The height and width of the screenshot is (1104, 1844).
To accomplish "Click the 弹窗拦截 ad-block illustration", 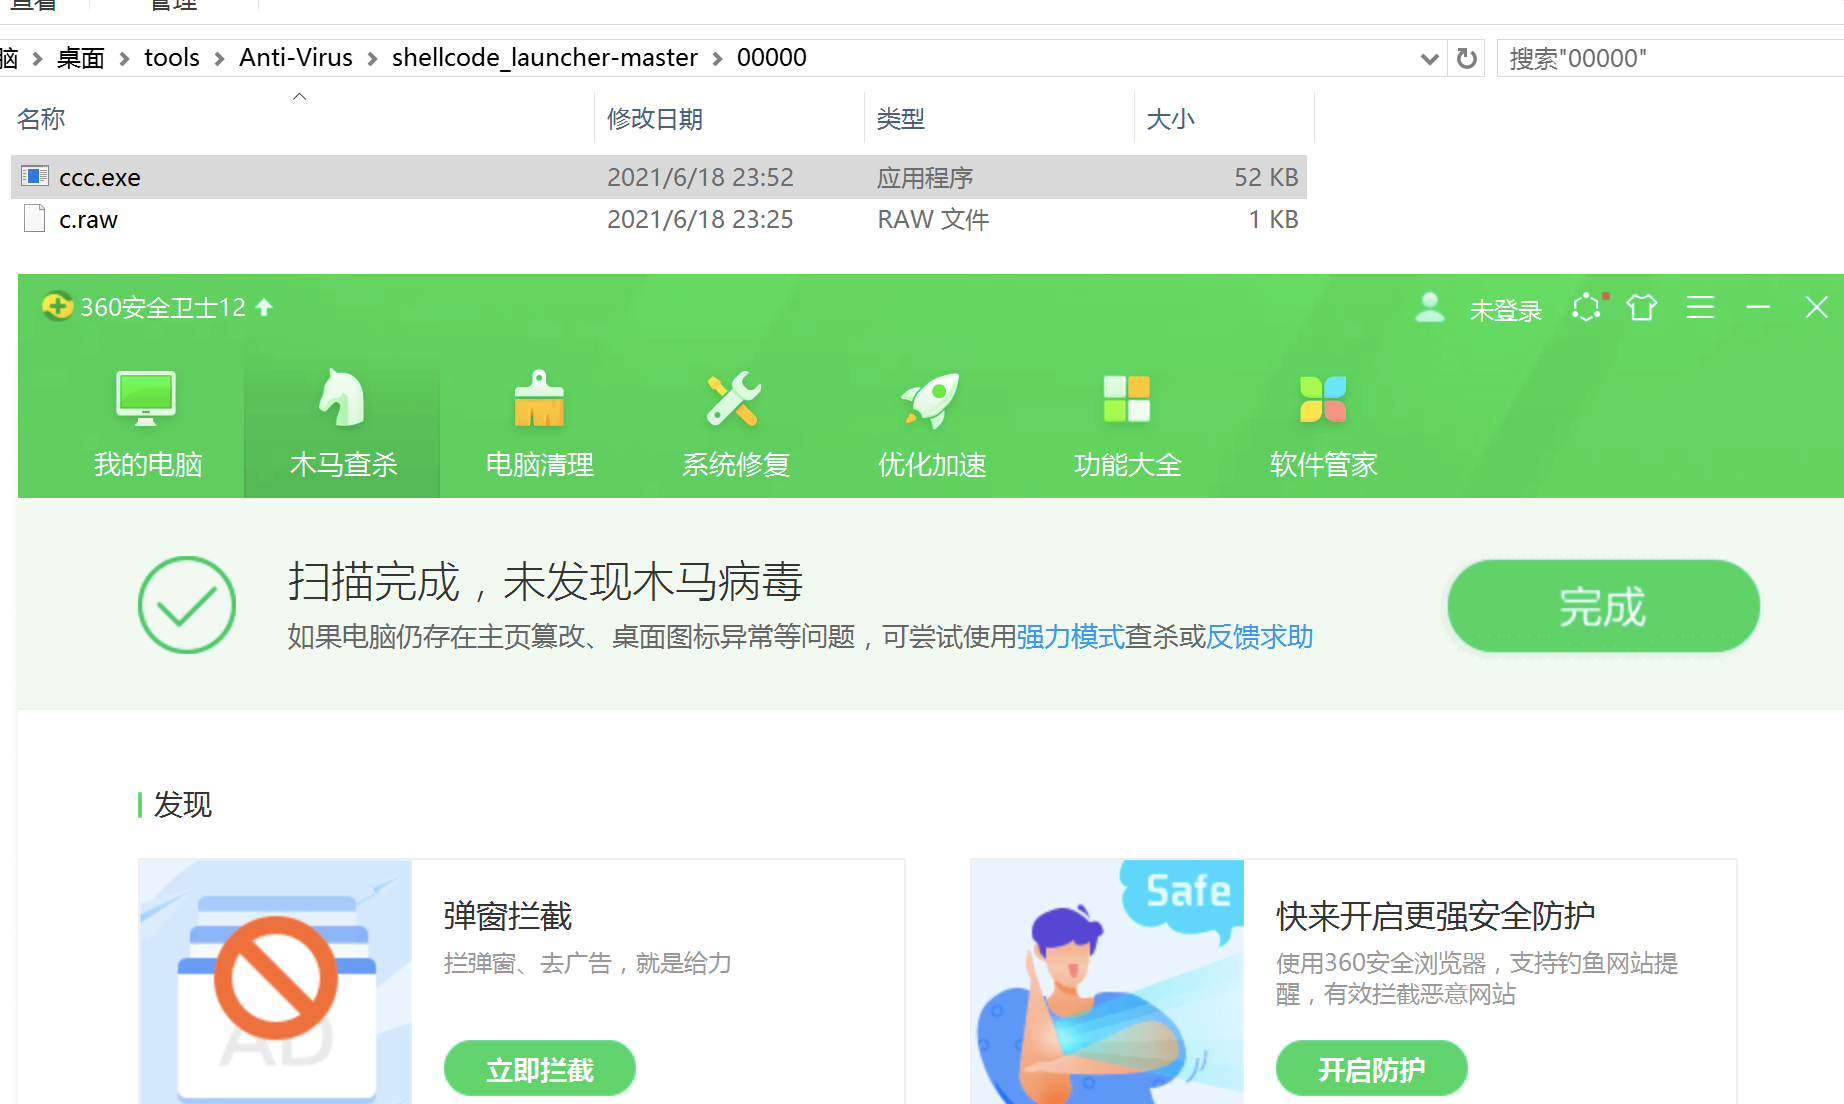I will (276, 981).
